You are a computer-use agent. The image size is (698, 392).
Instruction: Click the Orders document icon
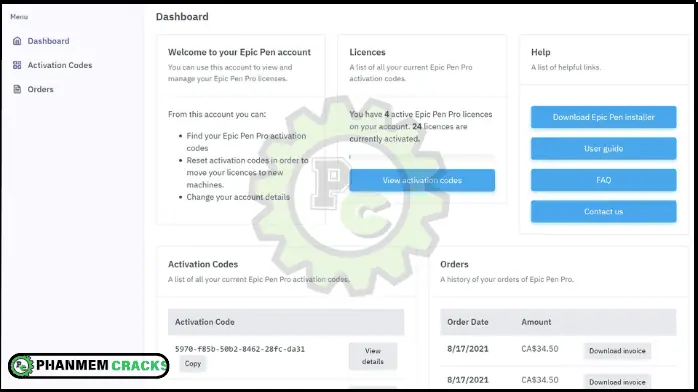(x=17, y=89)
